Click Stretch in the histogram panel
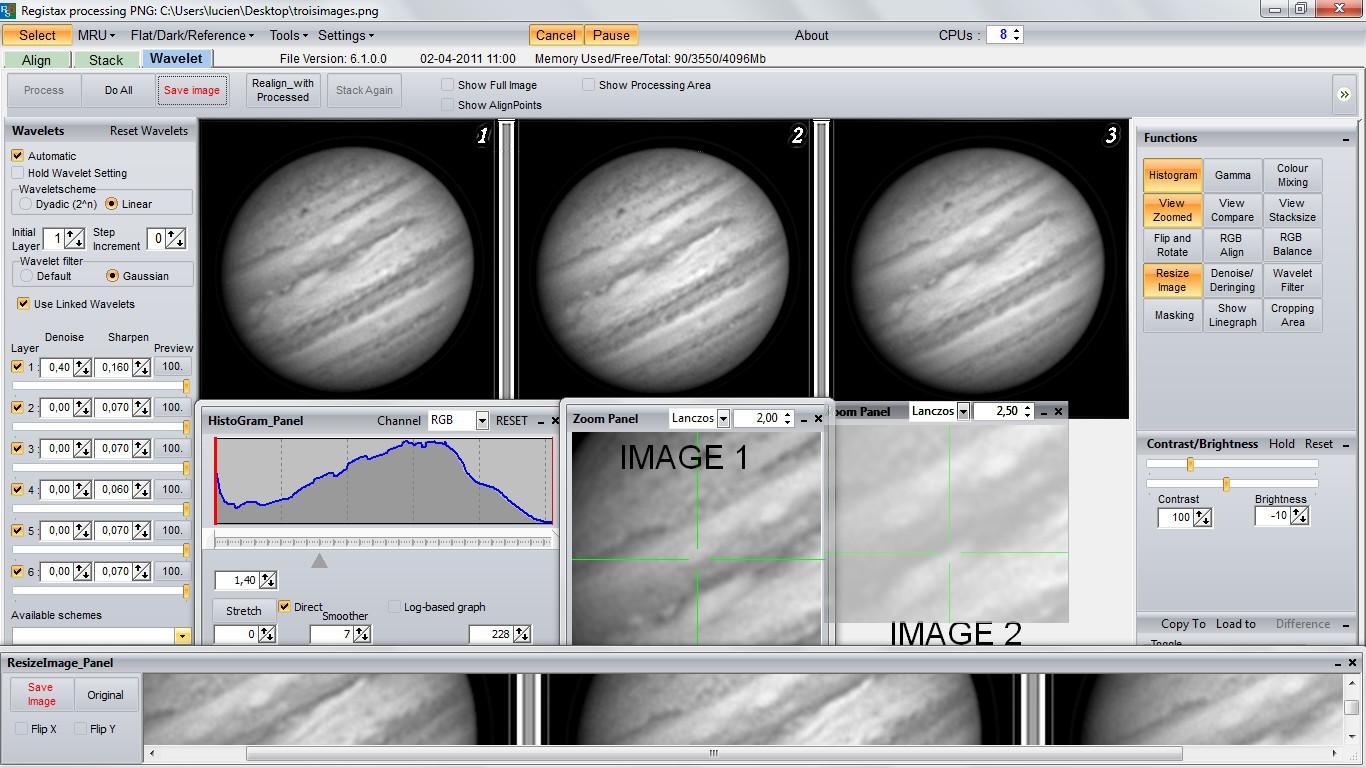 point(243,610)
